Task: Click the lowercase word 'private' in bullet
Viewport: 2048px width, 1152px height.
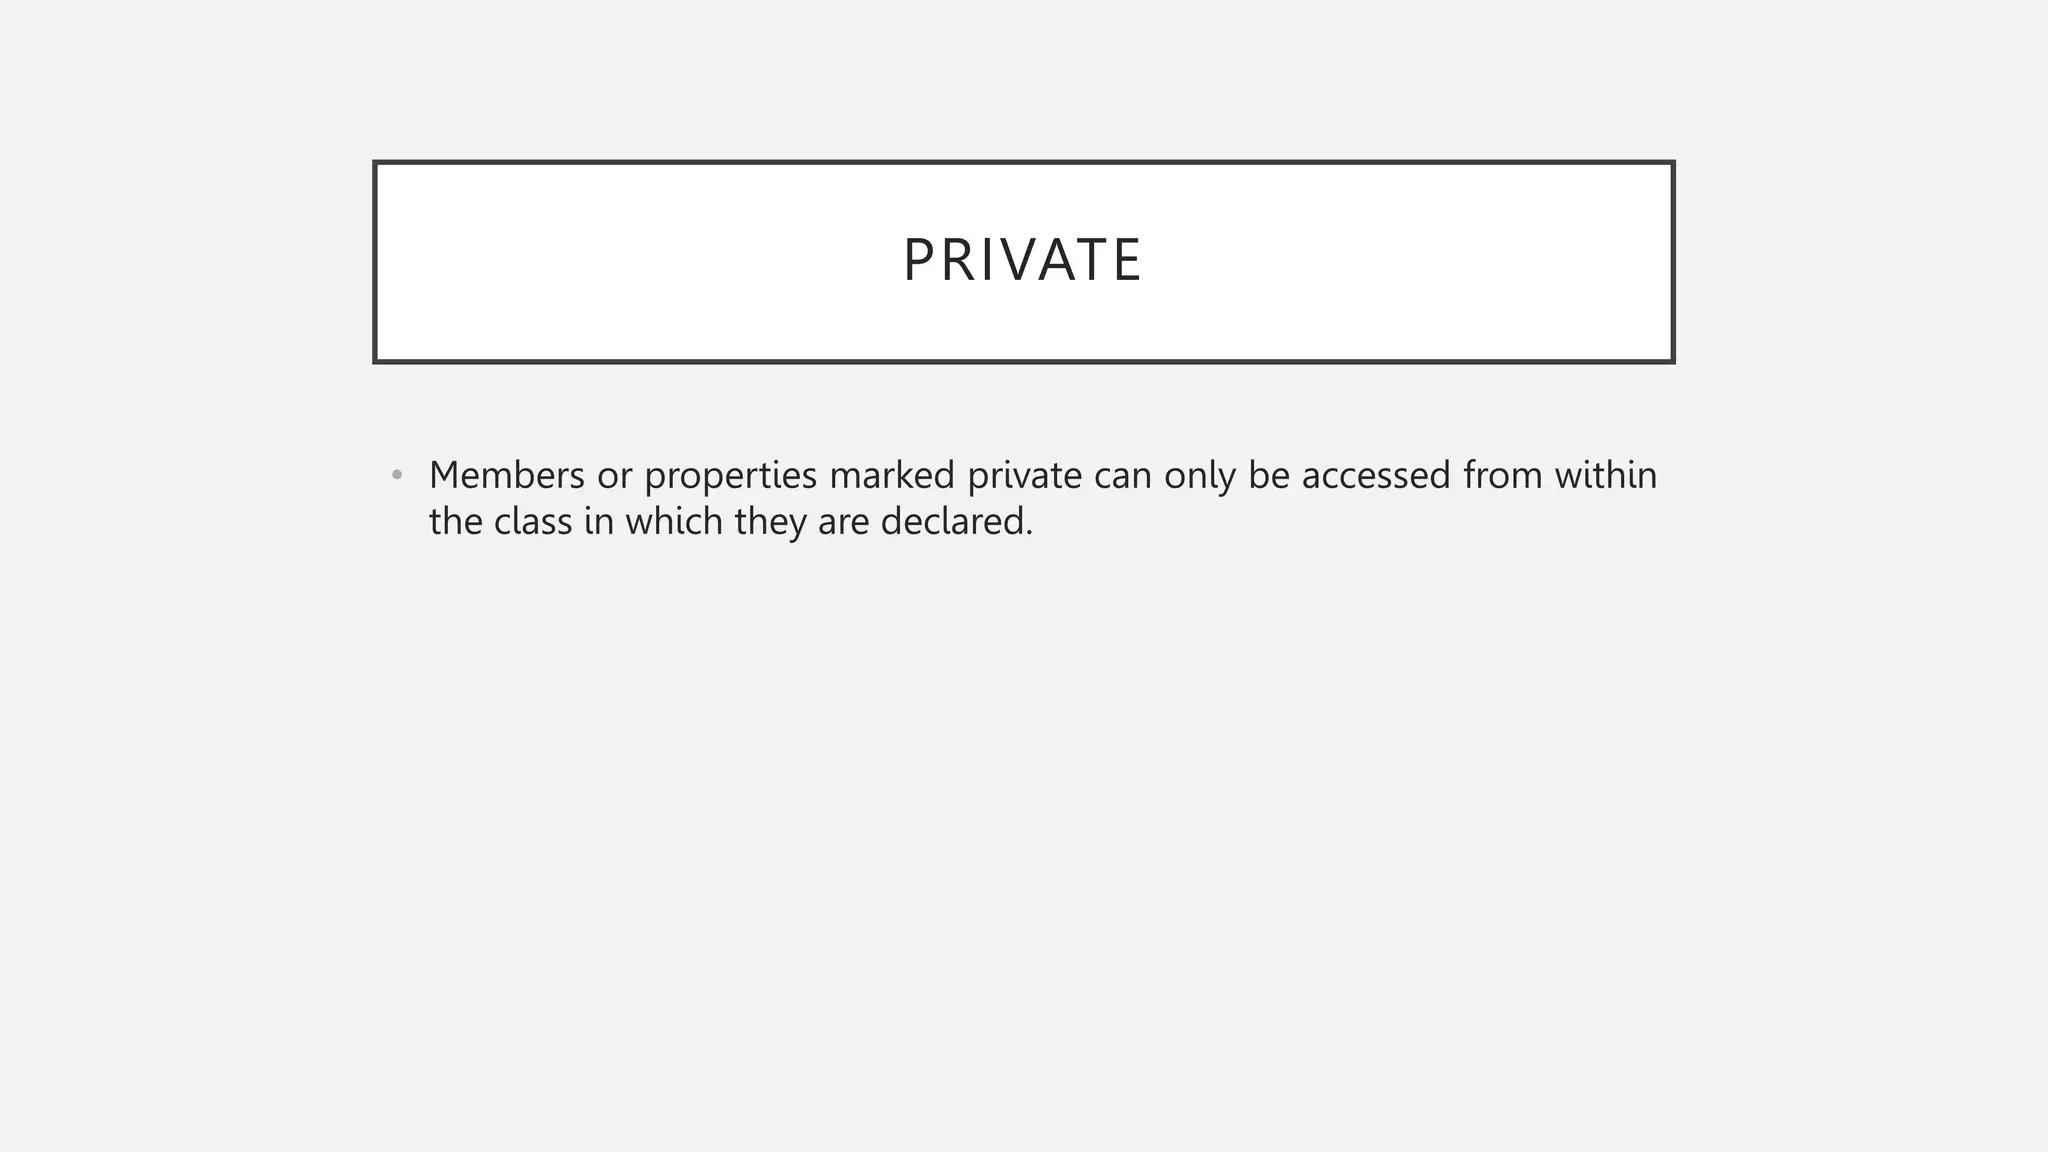Action: [1025, 477]
